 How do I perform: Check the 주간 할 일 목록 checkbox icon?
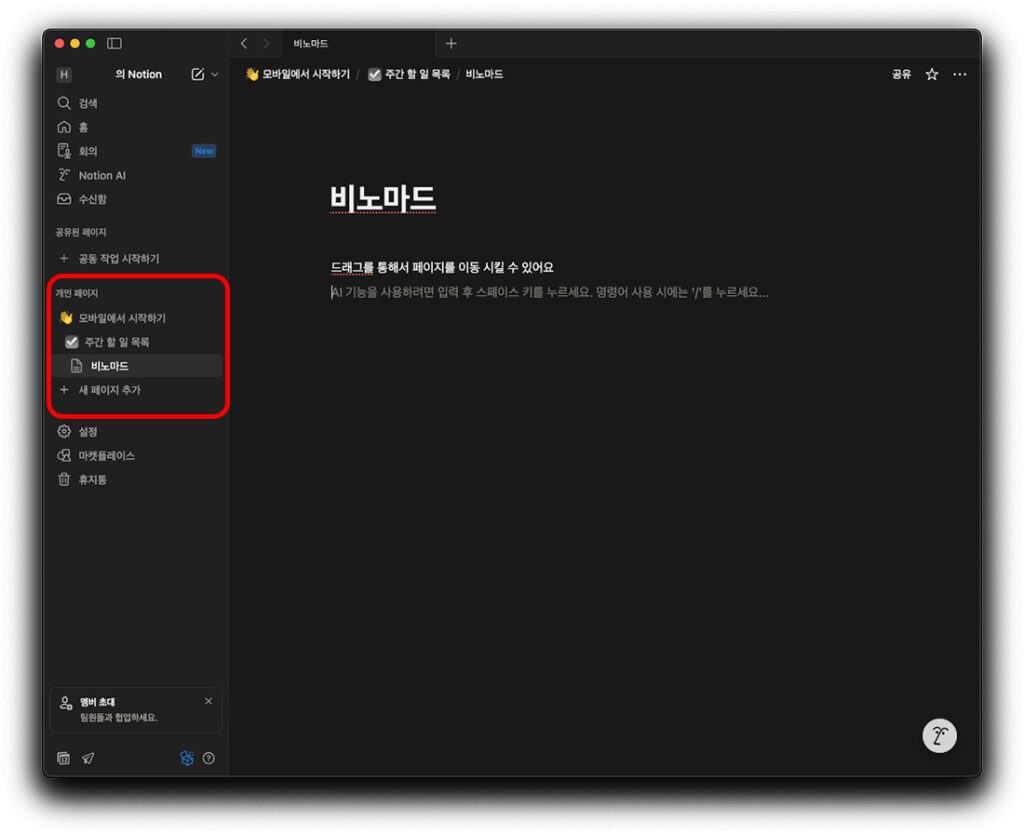tap(70, 341)
